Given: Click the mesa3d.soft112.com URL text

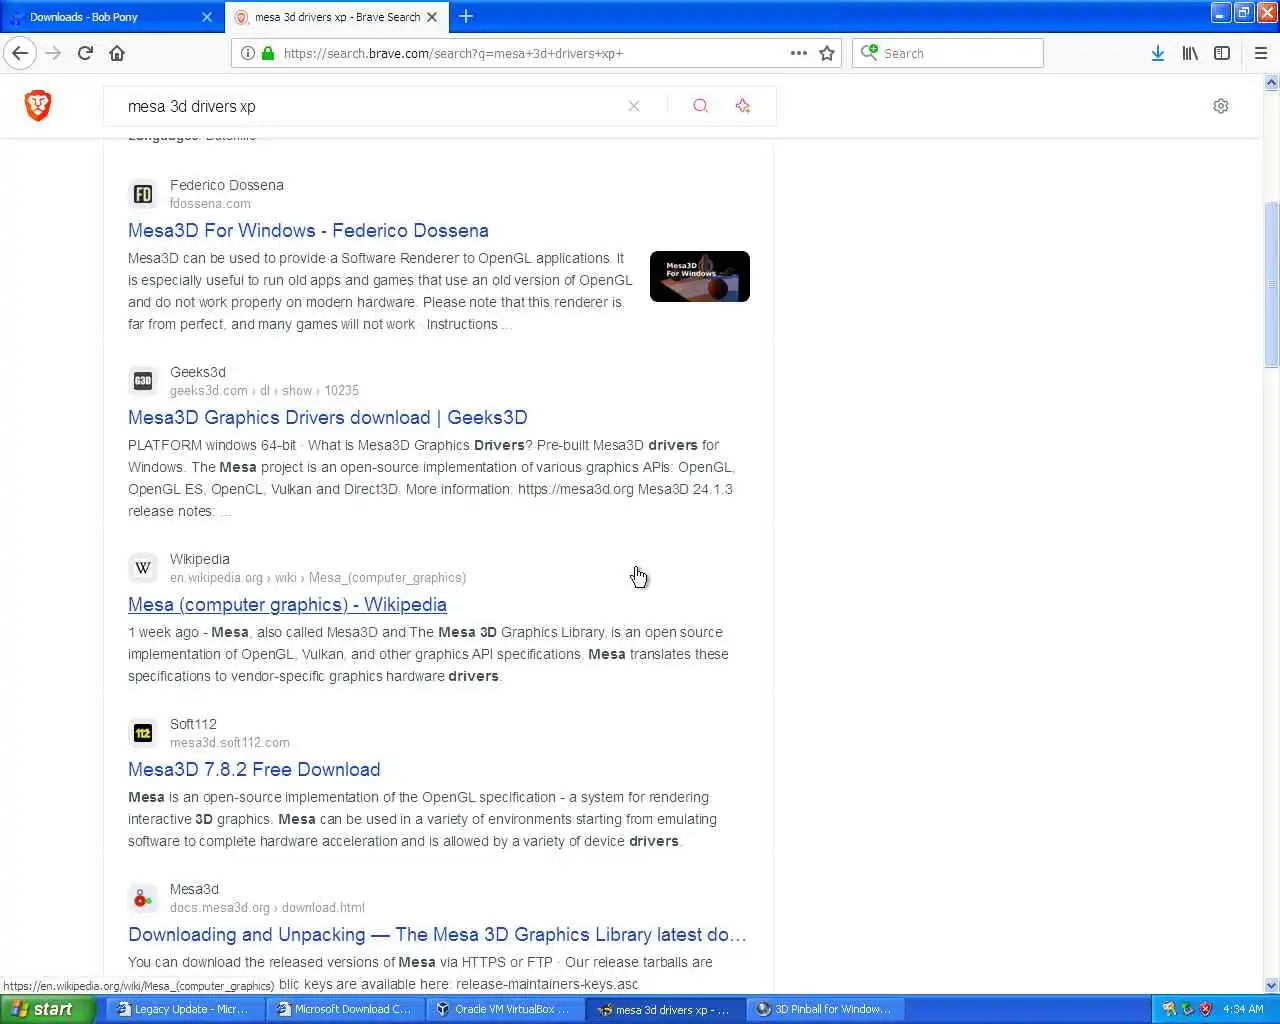Looking at the screenshot, I should coord(230,742).
